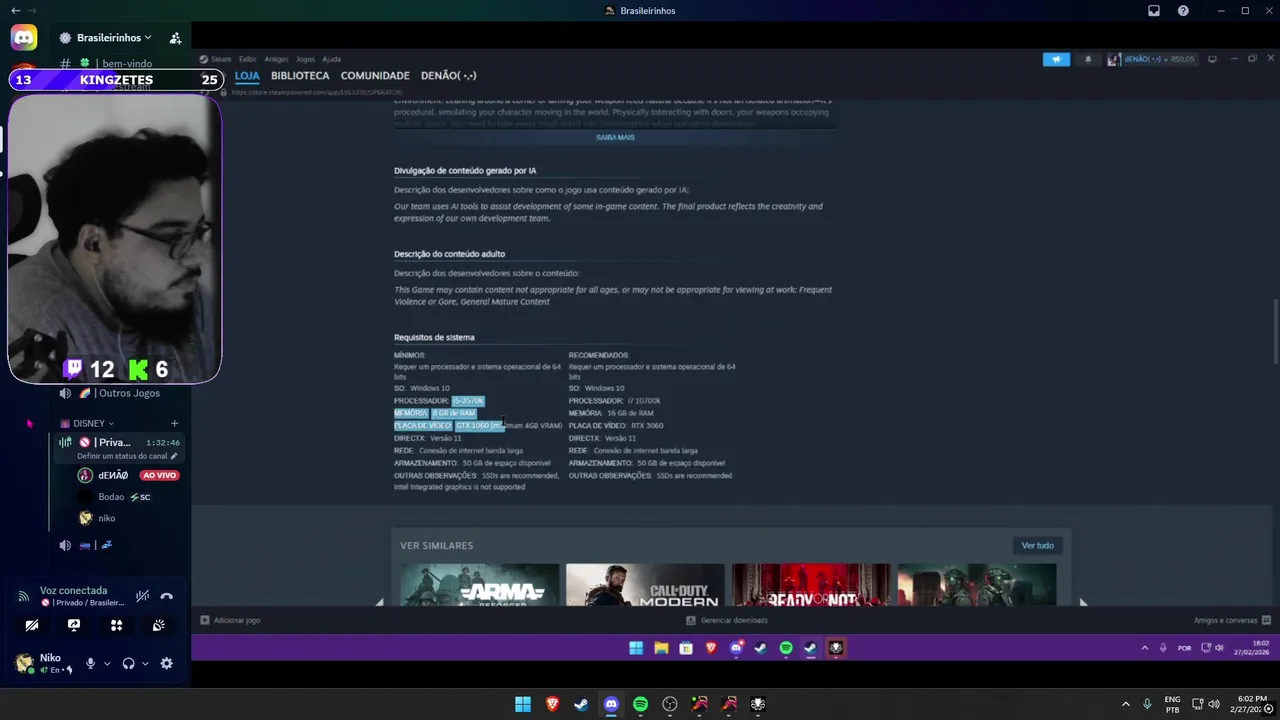Open Discord user settings gear
The width and height of the screenshot is (1280, 720).
[167, 663]
